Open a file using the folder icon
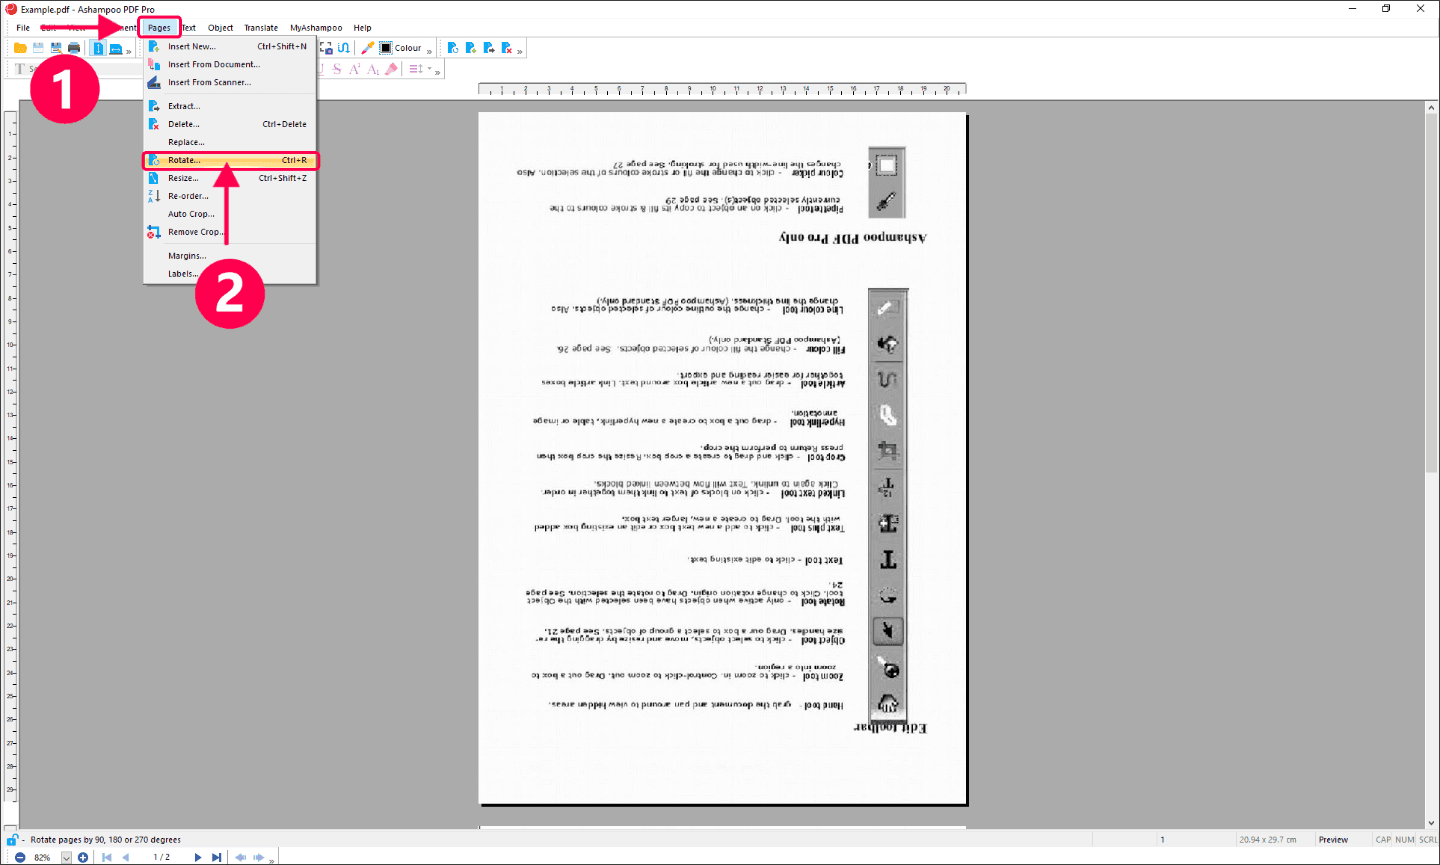Viewport: 1440px width, 865px height. [20, 47]
